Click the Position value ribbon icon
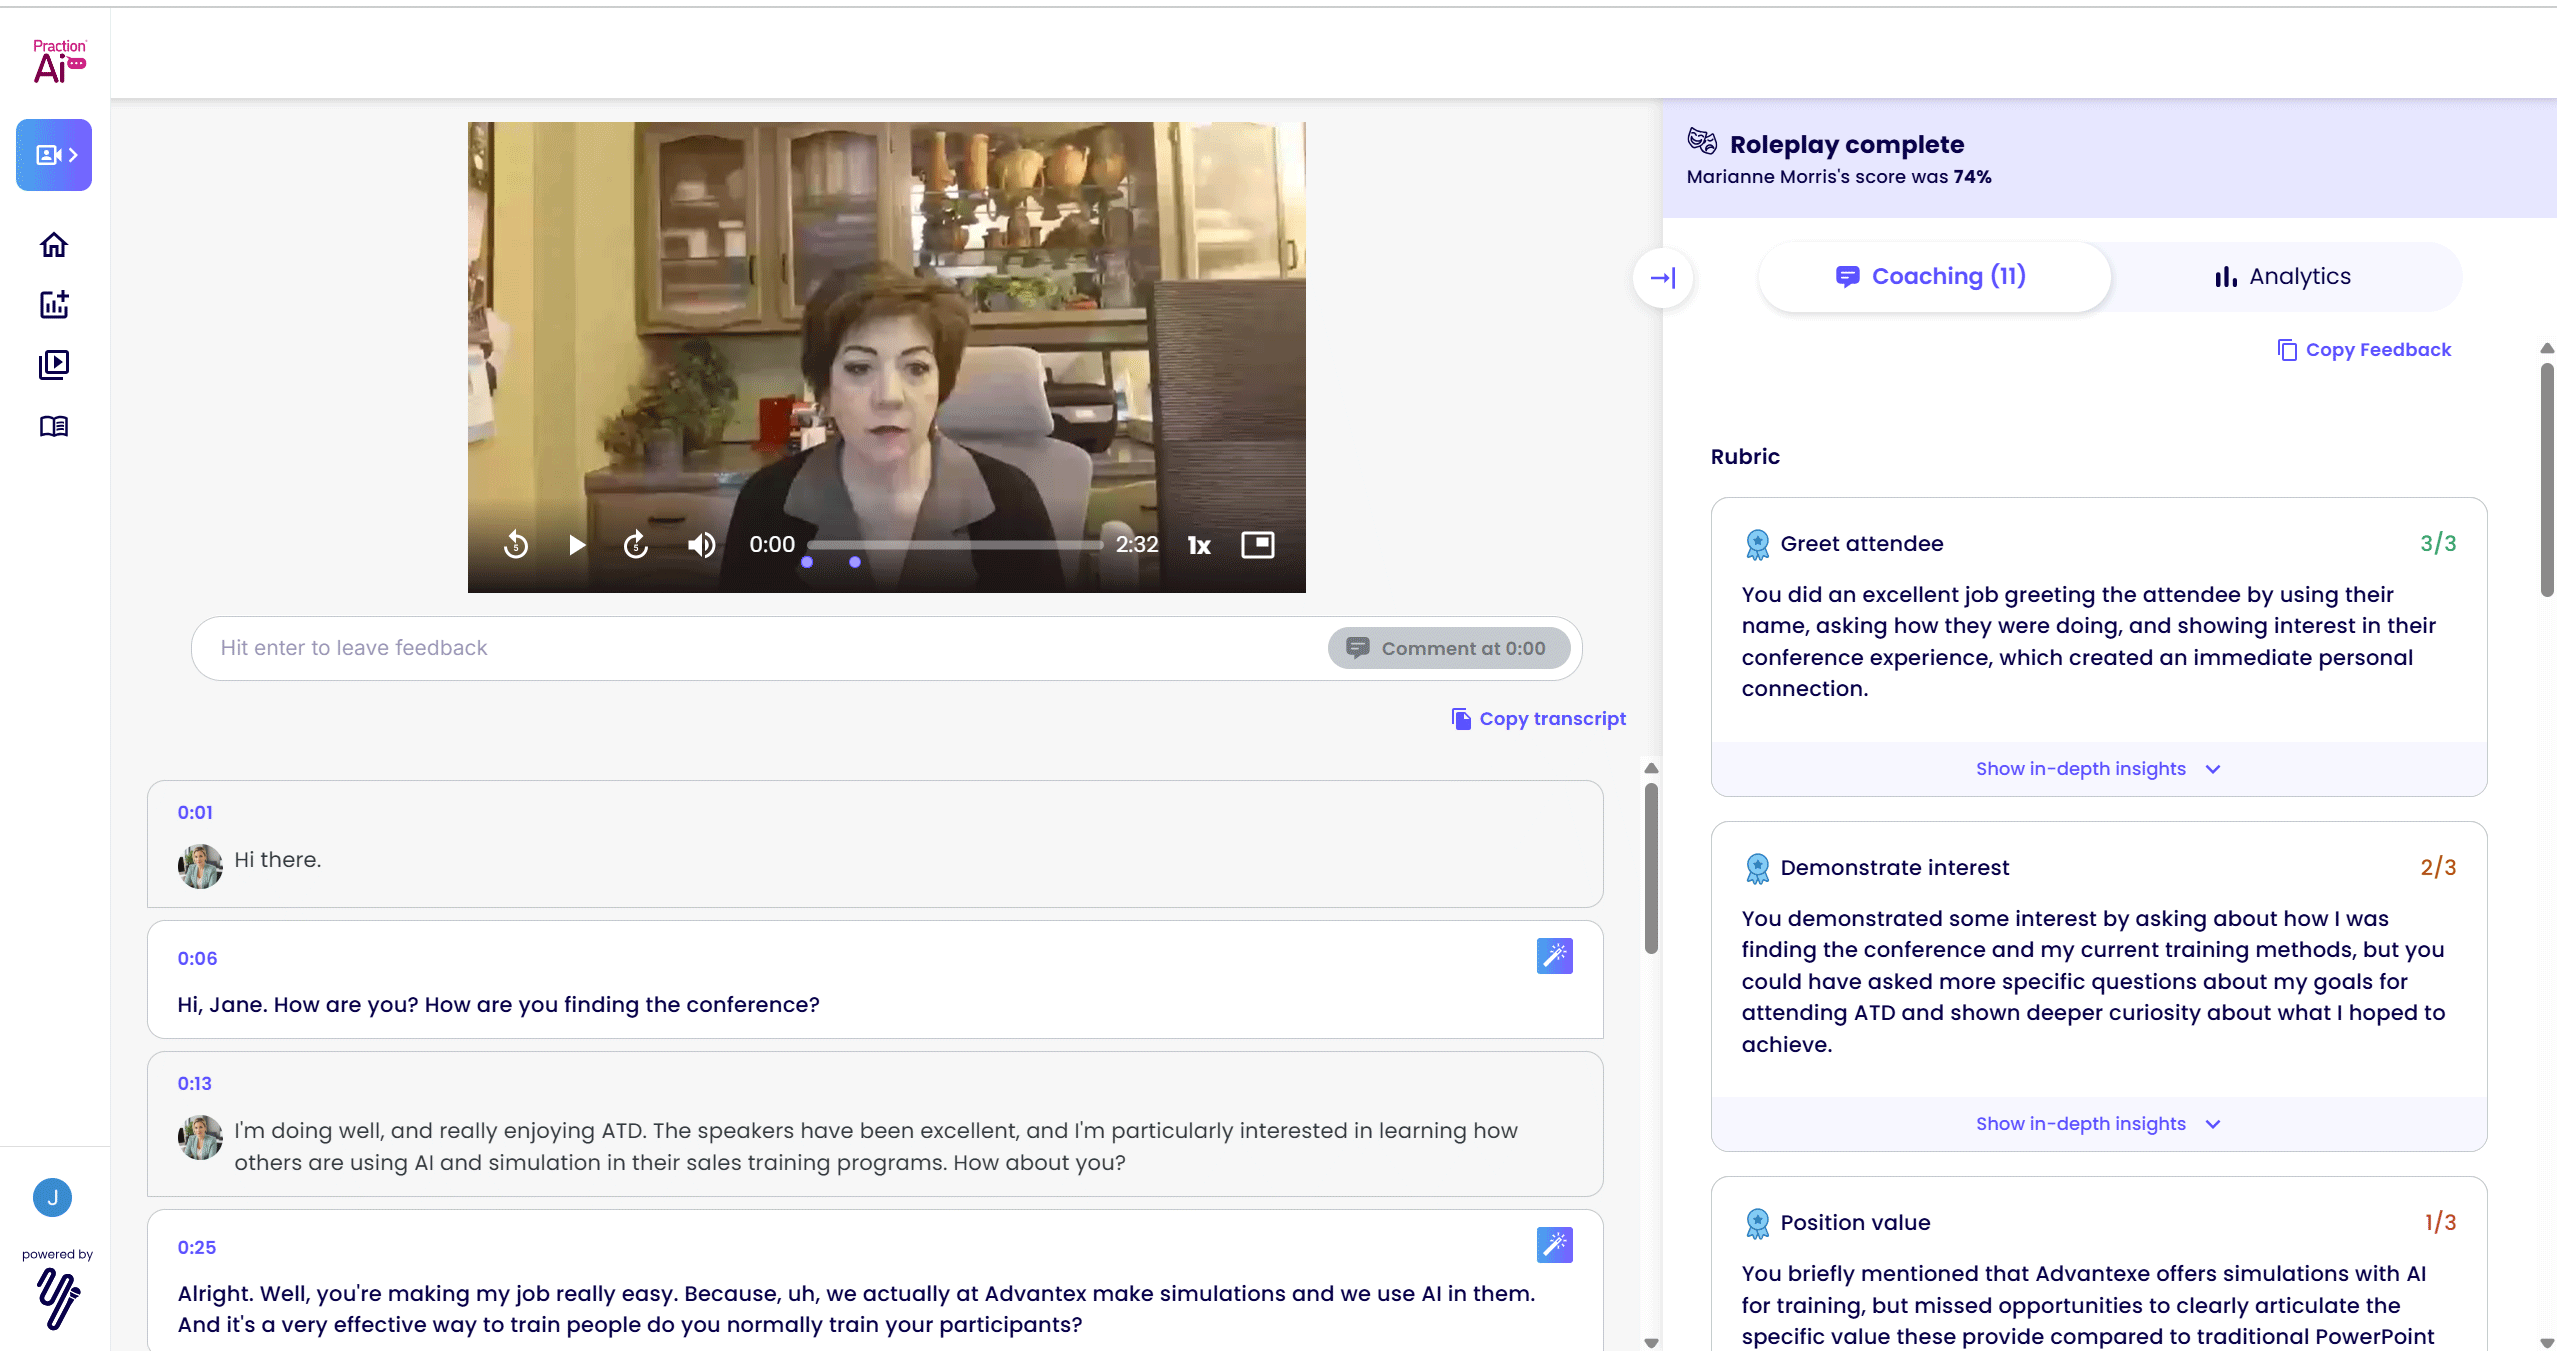This screenshot has width=2557, height=1351. [1757, 1224]
